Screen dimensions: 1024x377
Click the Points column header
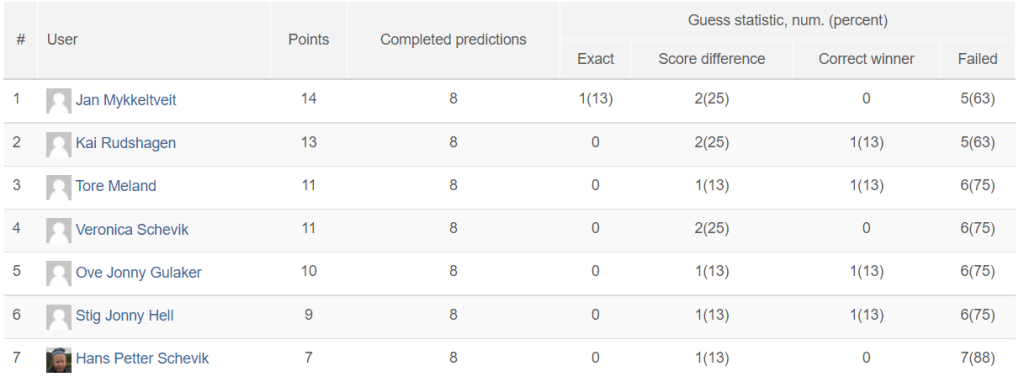pyautogui.click(x=309, y=39)
